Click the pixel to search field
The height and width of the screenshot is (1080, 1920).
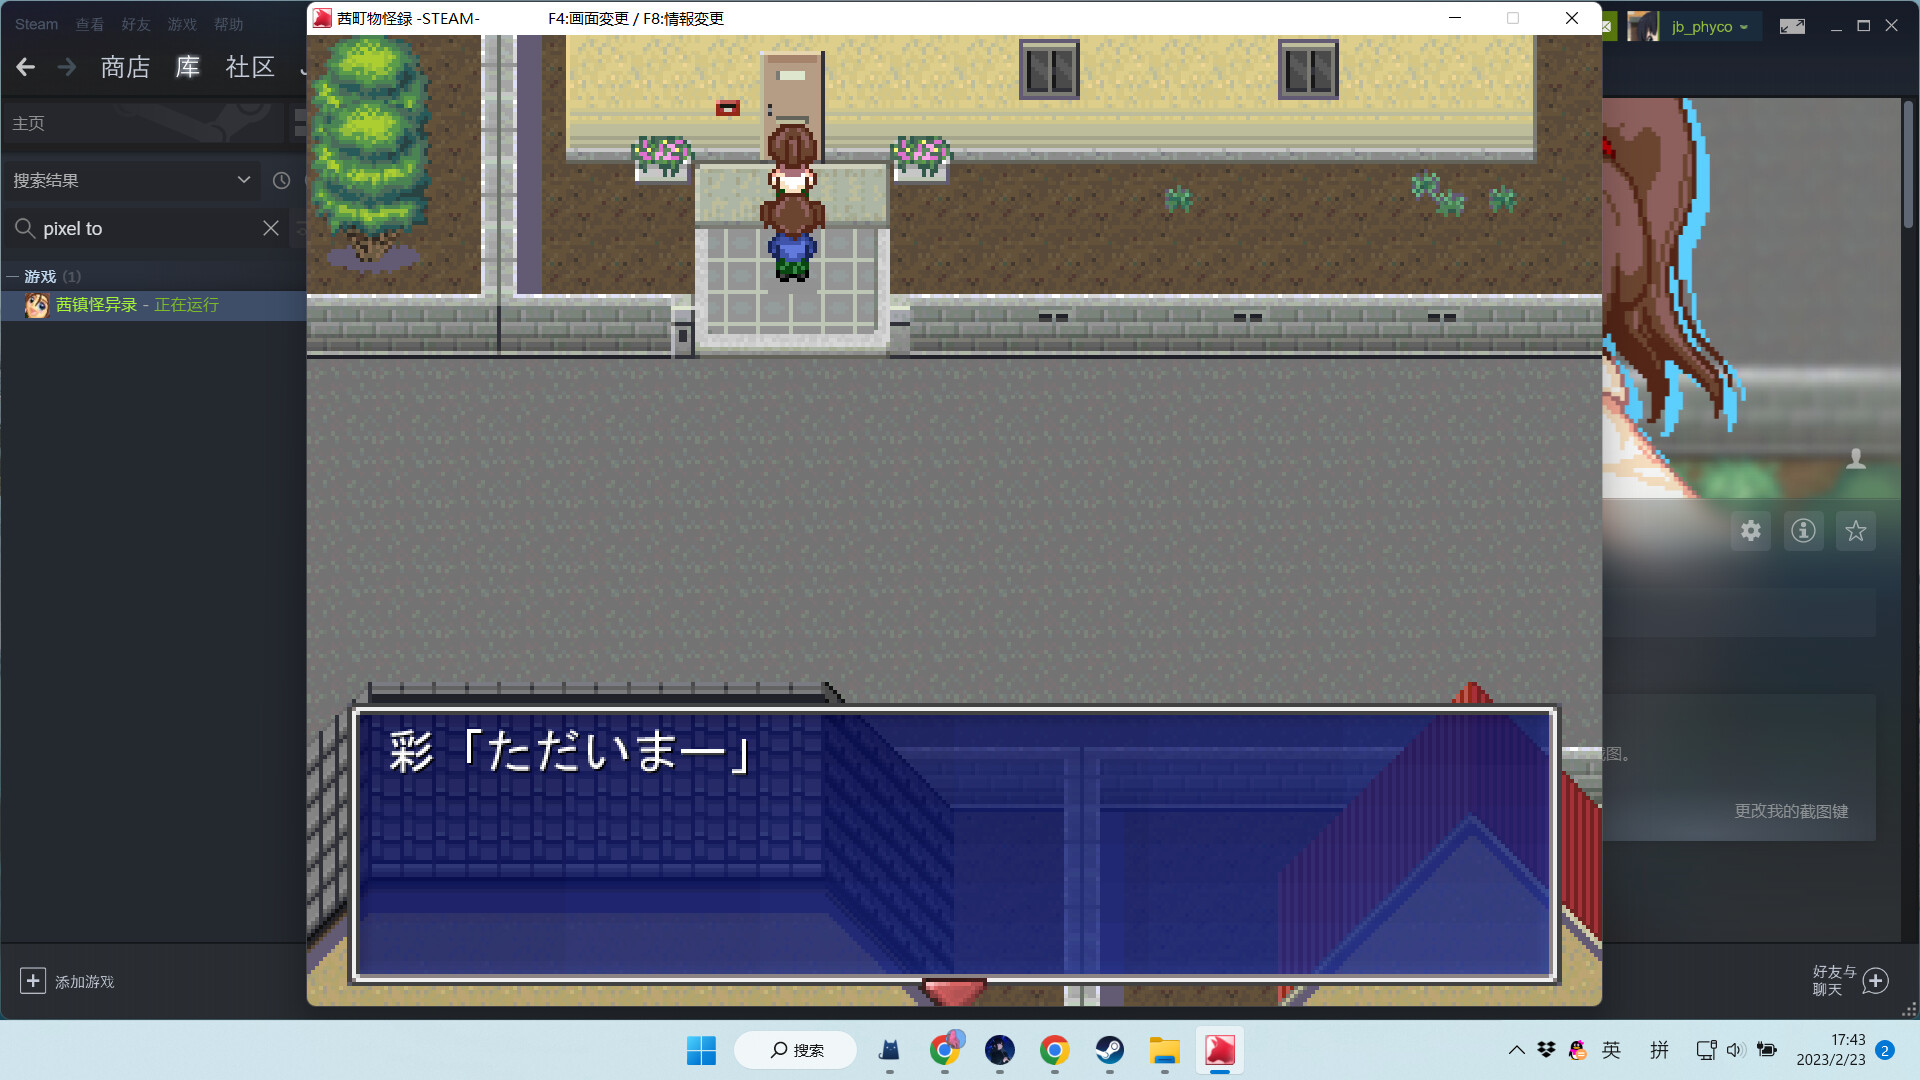coord(140,228)
